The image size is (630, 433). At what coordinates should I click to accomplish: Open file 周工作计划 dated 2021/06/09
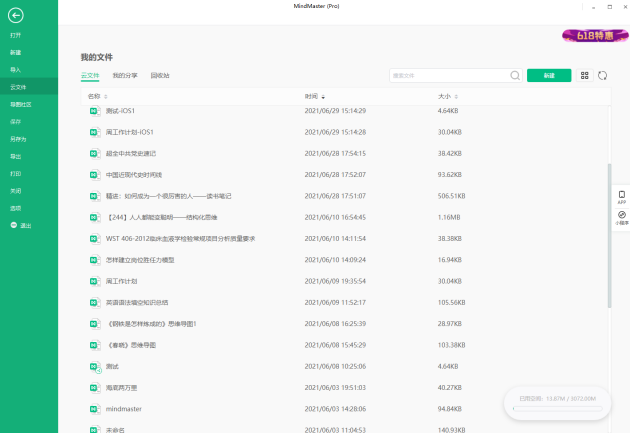tap(121, 281)
